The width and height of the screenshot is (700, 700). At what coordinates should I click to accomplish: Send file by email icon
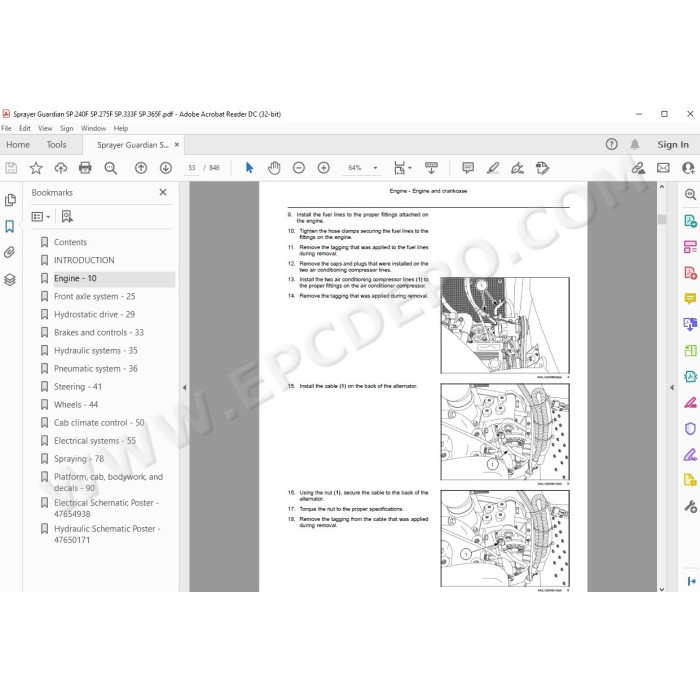pos(663,168)
